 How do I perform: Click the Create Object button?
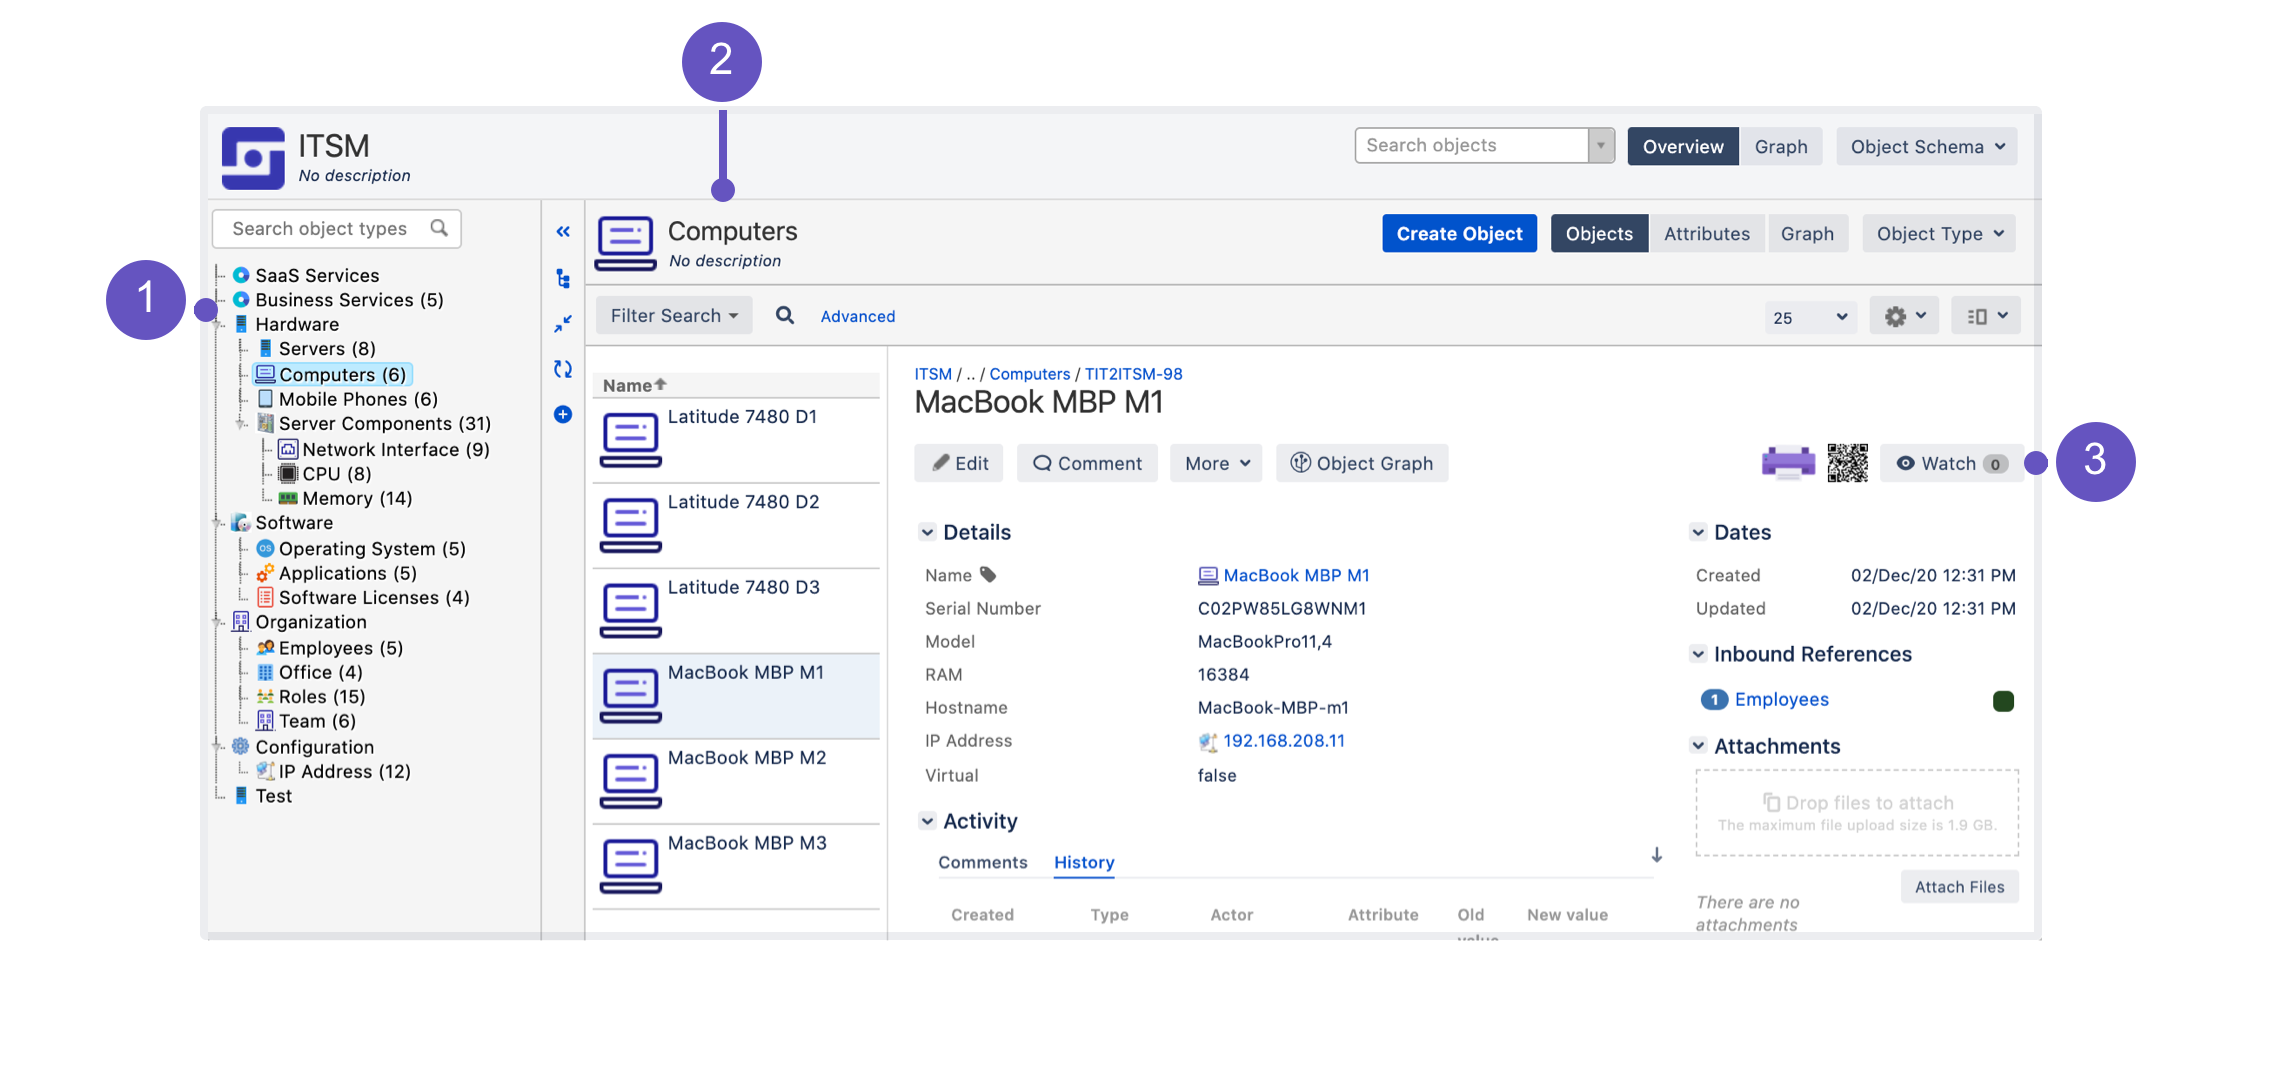point(1459,233)
